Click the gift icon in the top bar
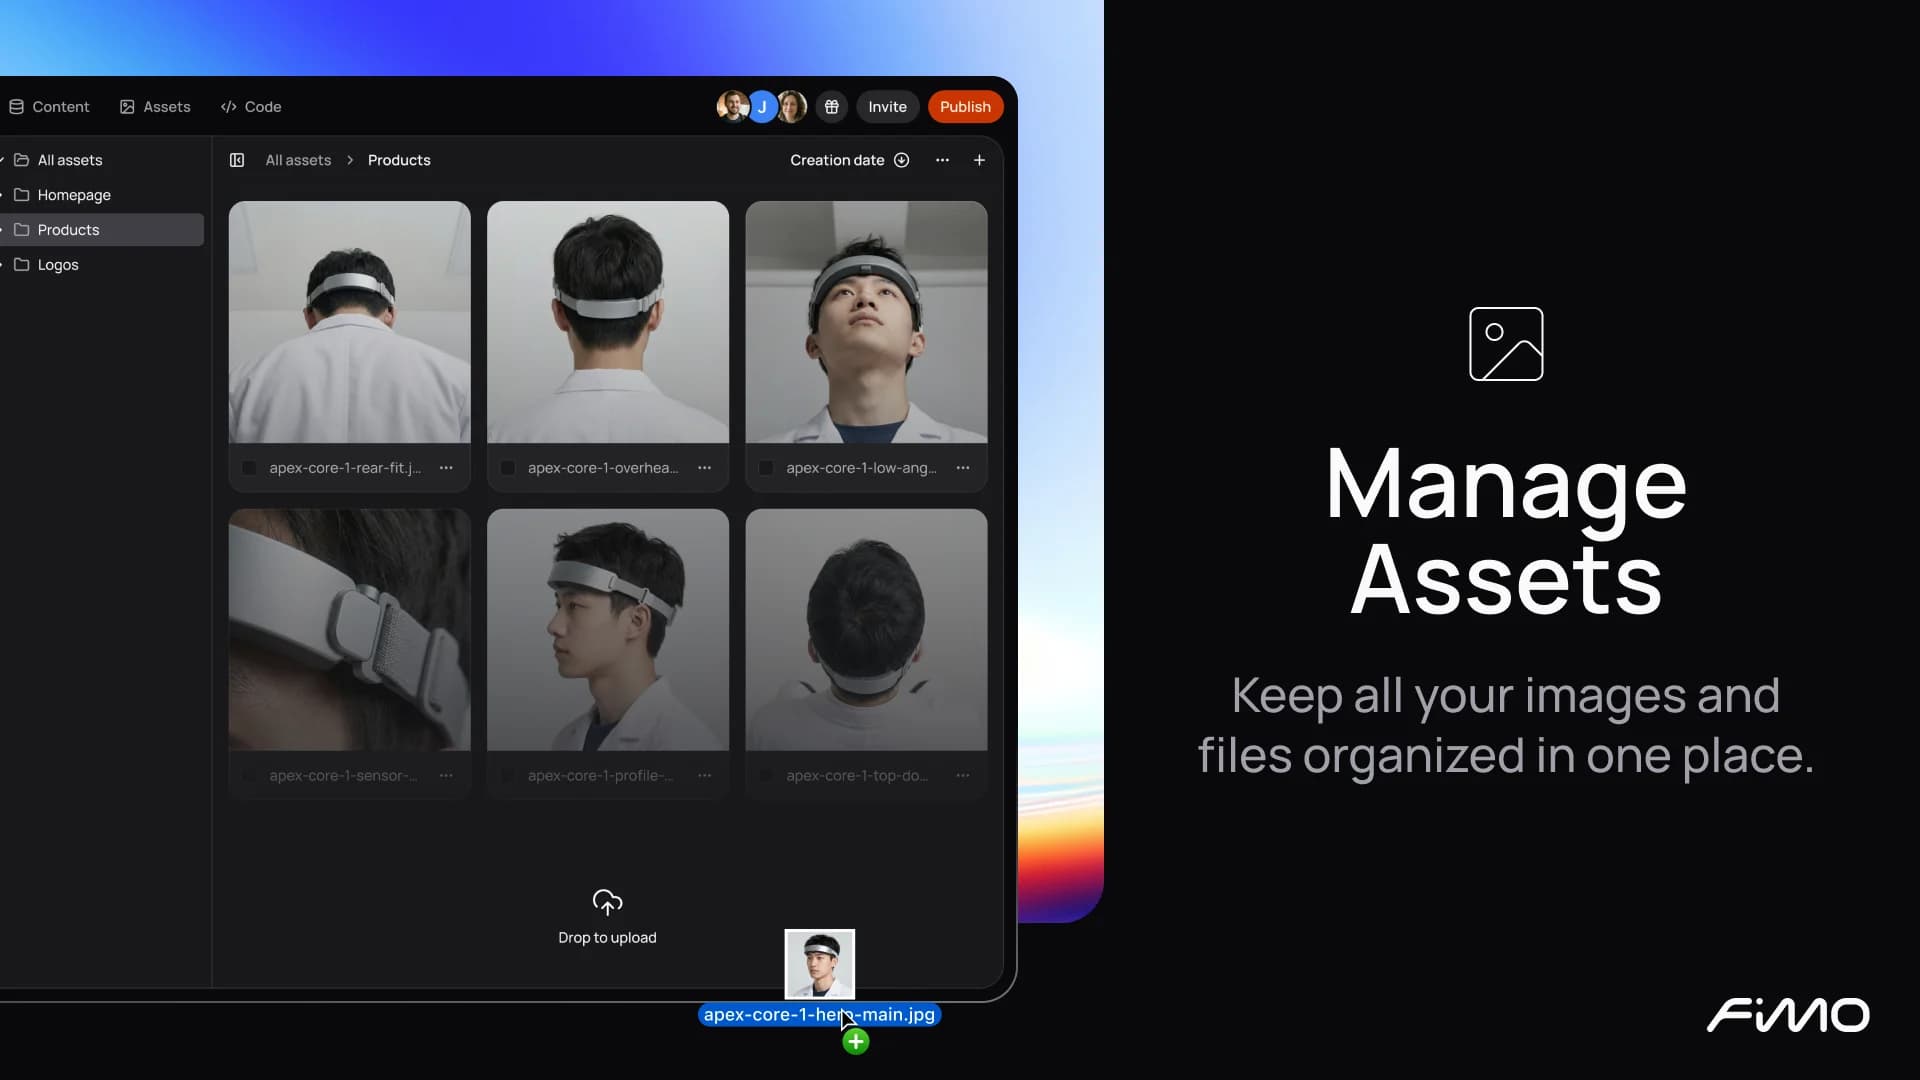The image size is (1920, 1080). click(x=831, y=107)
